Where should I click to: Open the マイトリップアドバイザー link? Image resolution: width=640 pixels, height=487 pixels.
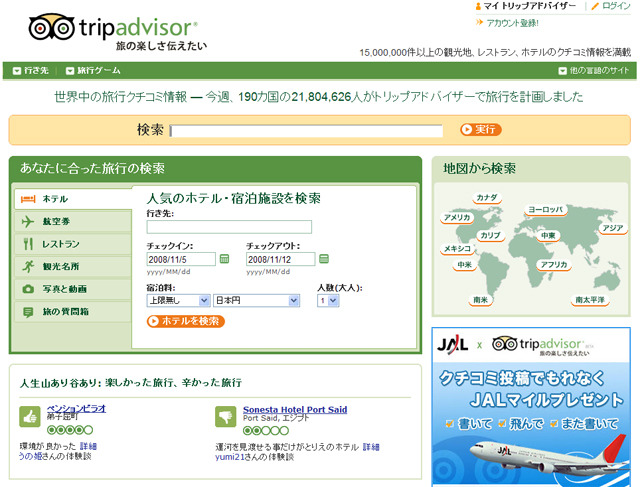(x=530, y=6)
